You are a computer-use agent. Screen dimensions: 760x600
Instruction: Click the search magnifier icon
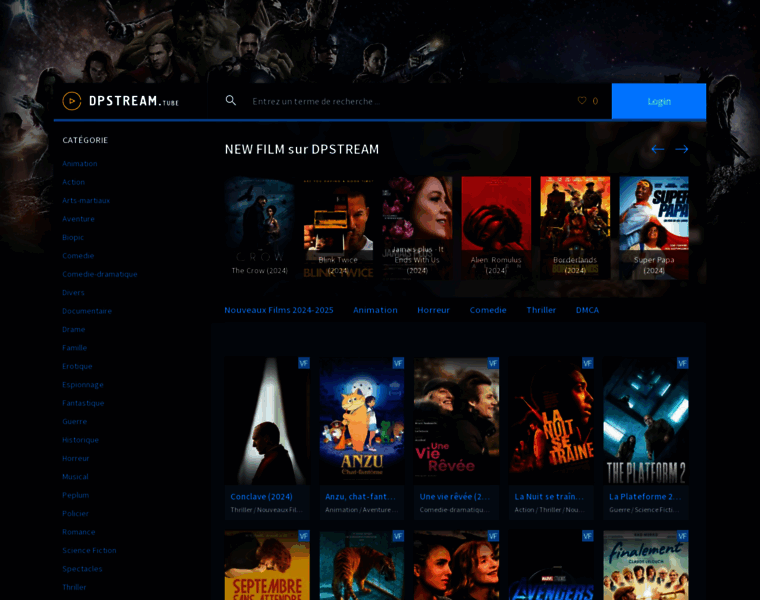pos(231,100)
